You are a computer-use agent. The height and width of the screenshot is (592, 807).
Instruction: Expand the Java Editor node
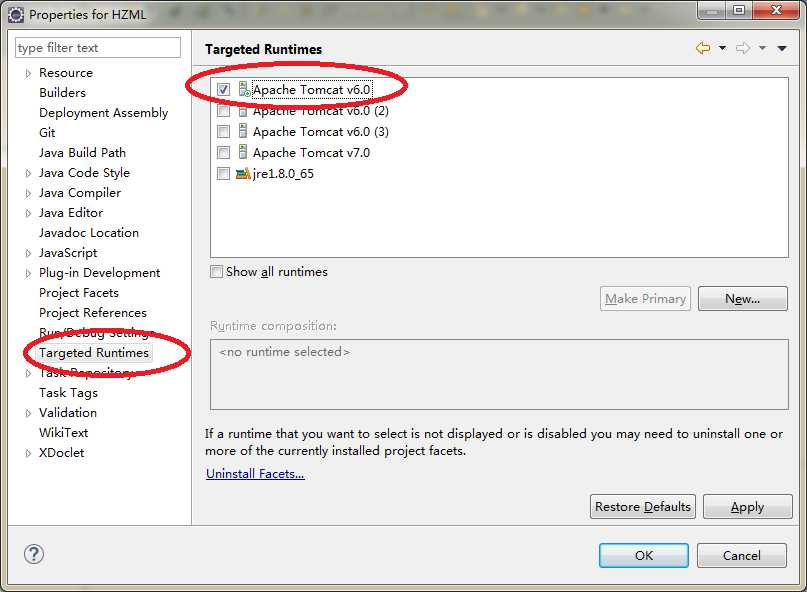(28, 214)
